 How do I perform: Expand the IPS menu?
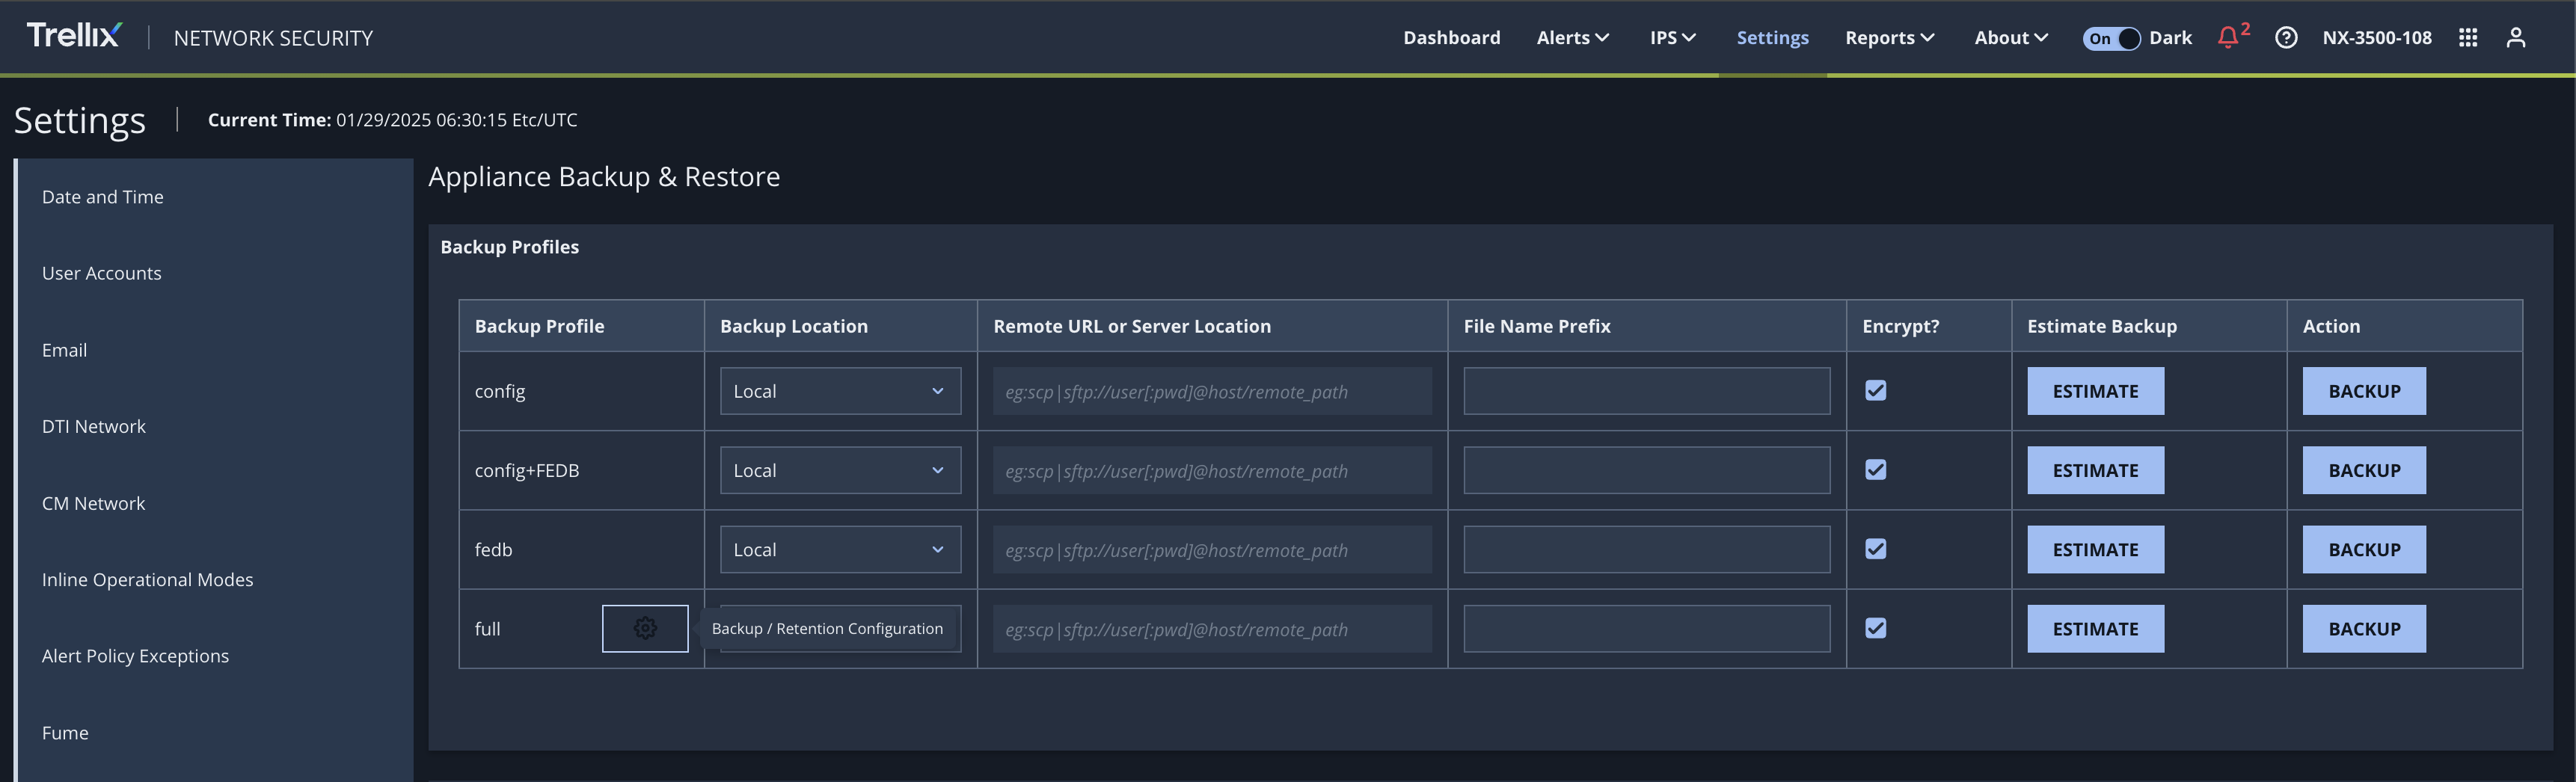click(x=1673, y=38)
